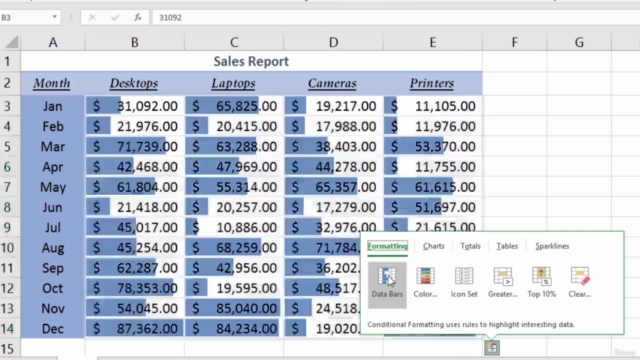
Task: Select the Jun month cell
Action: (53, 207)
